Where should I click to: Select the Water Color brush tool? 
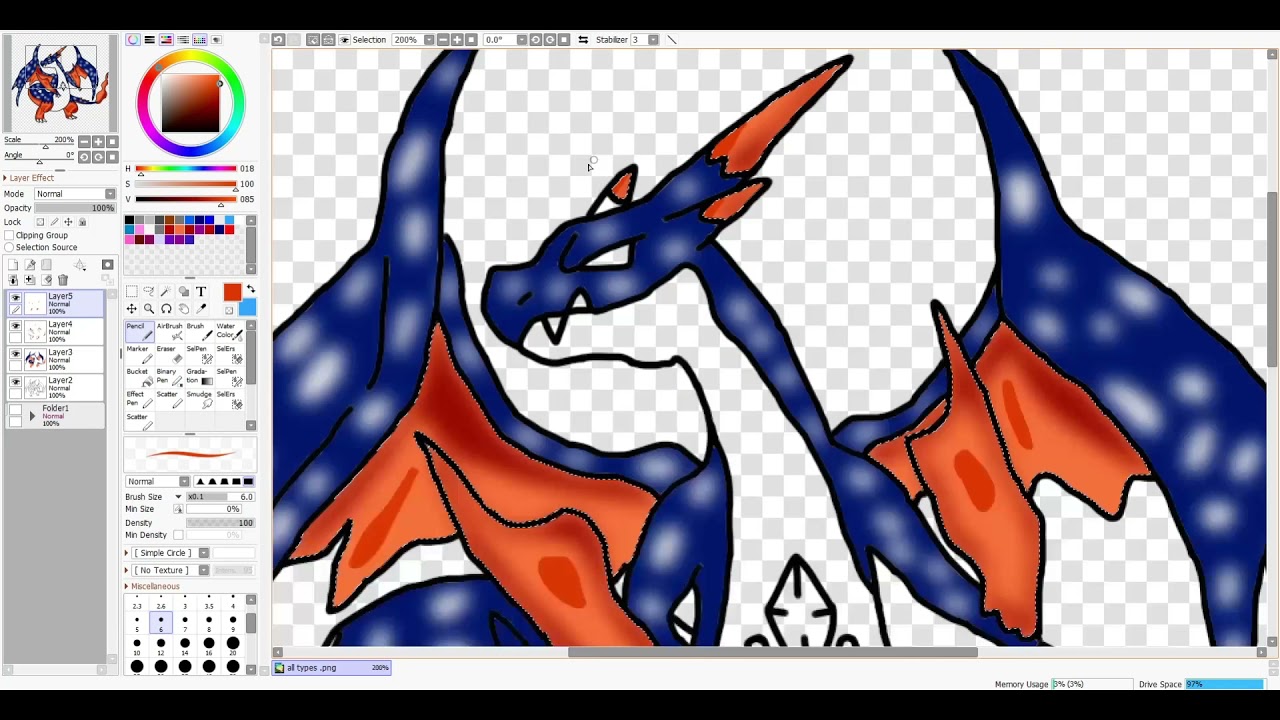[x=228, y=333]
